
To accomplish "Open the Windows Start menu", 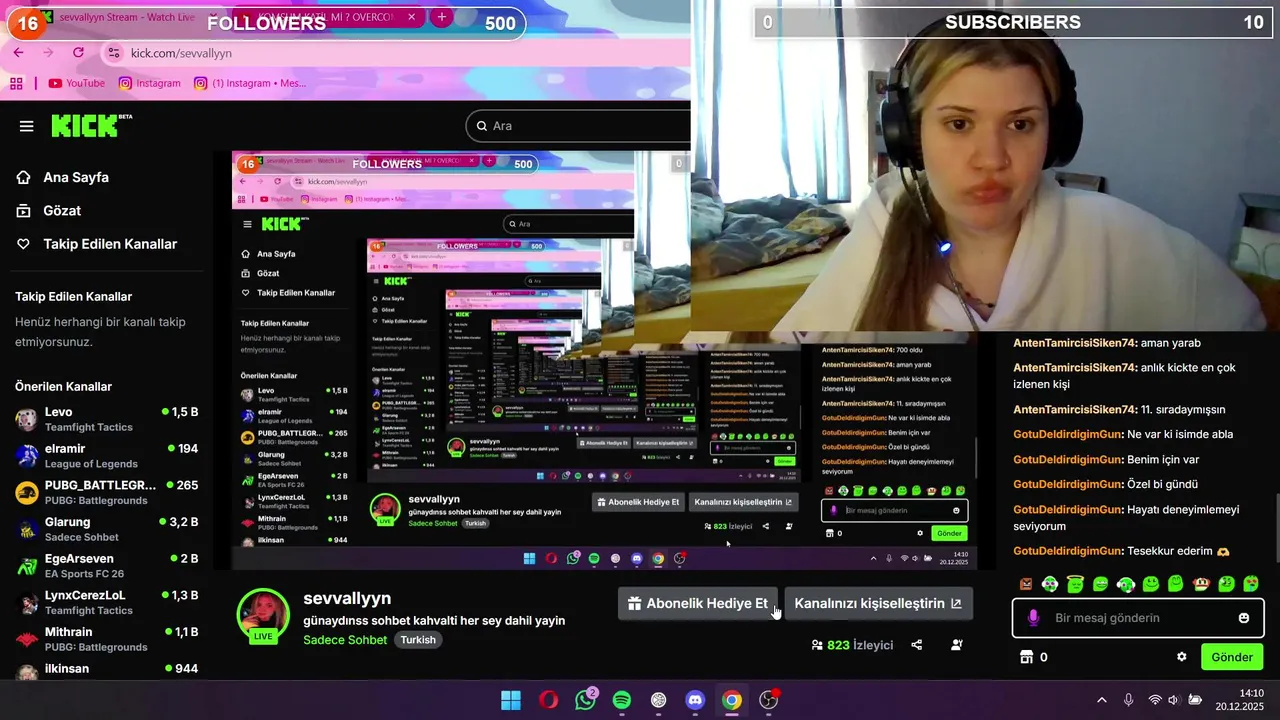I will pos(510,700).
